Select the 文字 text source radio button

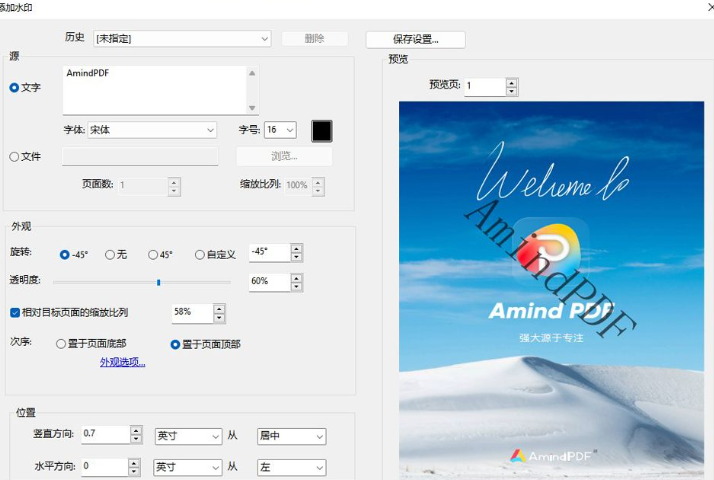[14, 87]
